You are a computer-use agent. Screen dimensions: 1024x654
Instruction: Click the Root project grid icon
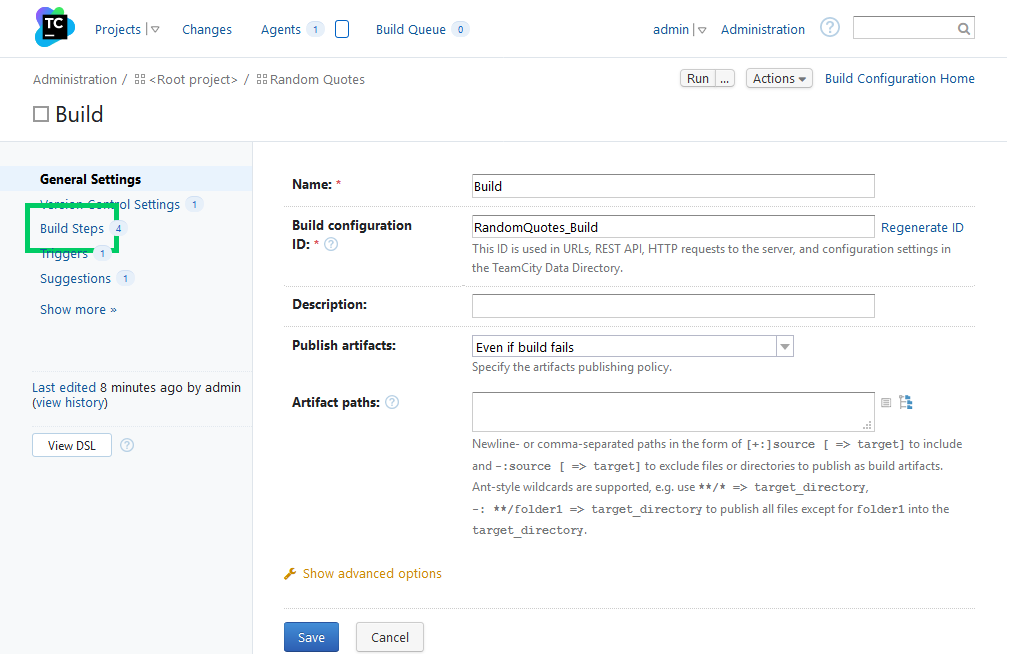pyautogui.click(x=140, y=79)
